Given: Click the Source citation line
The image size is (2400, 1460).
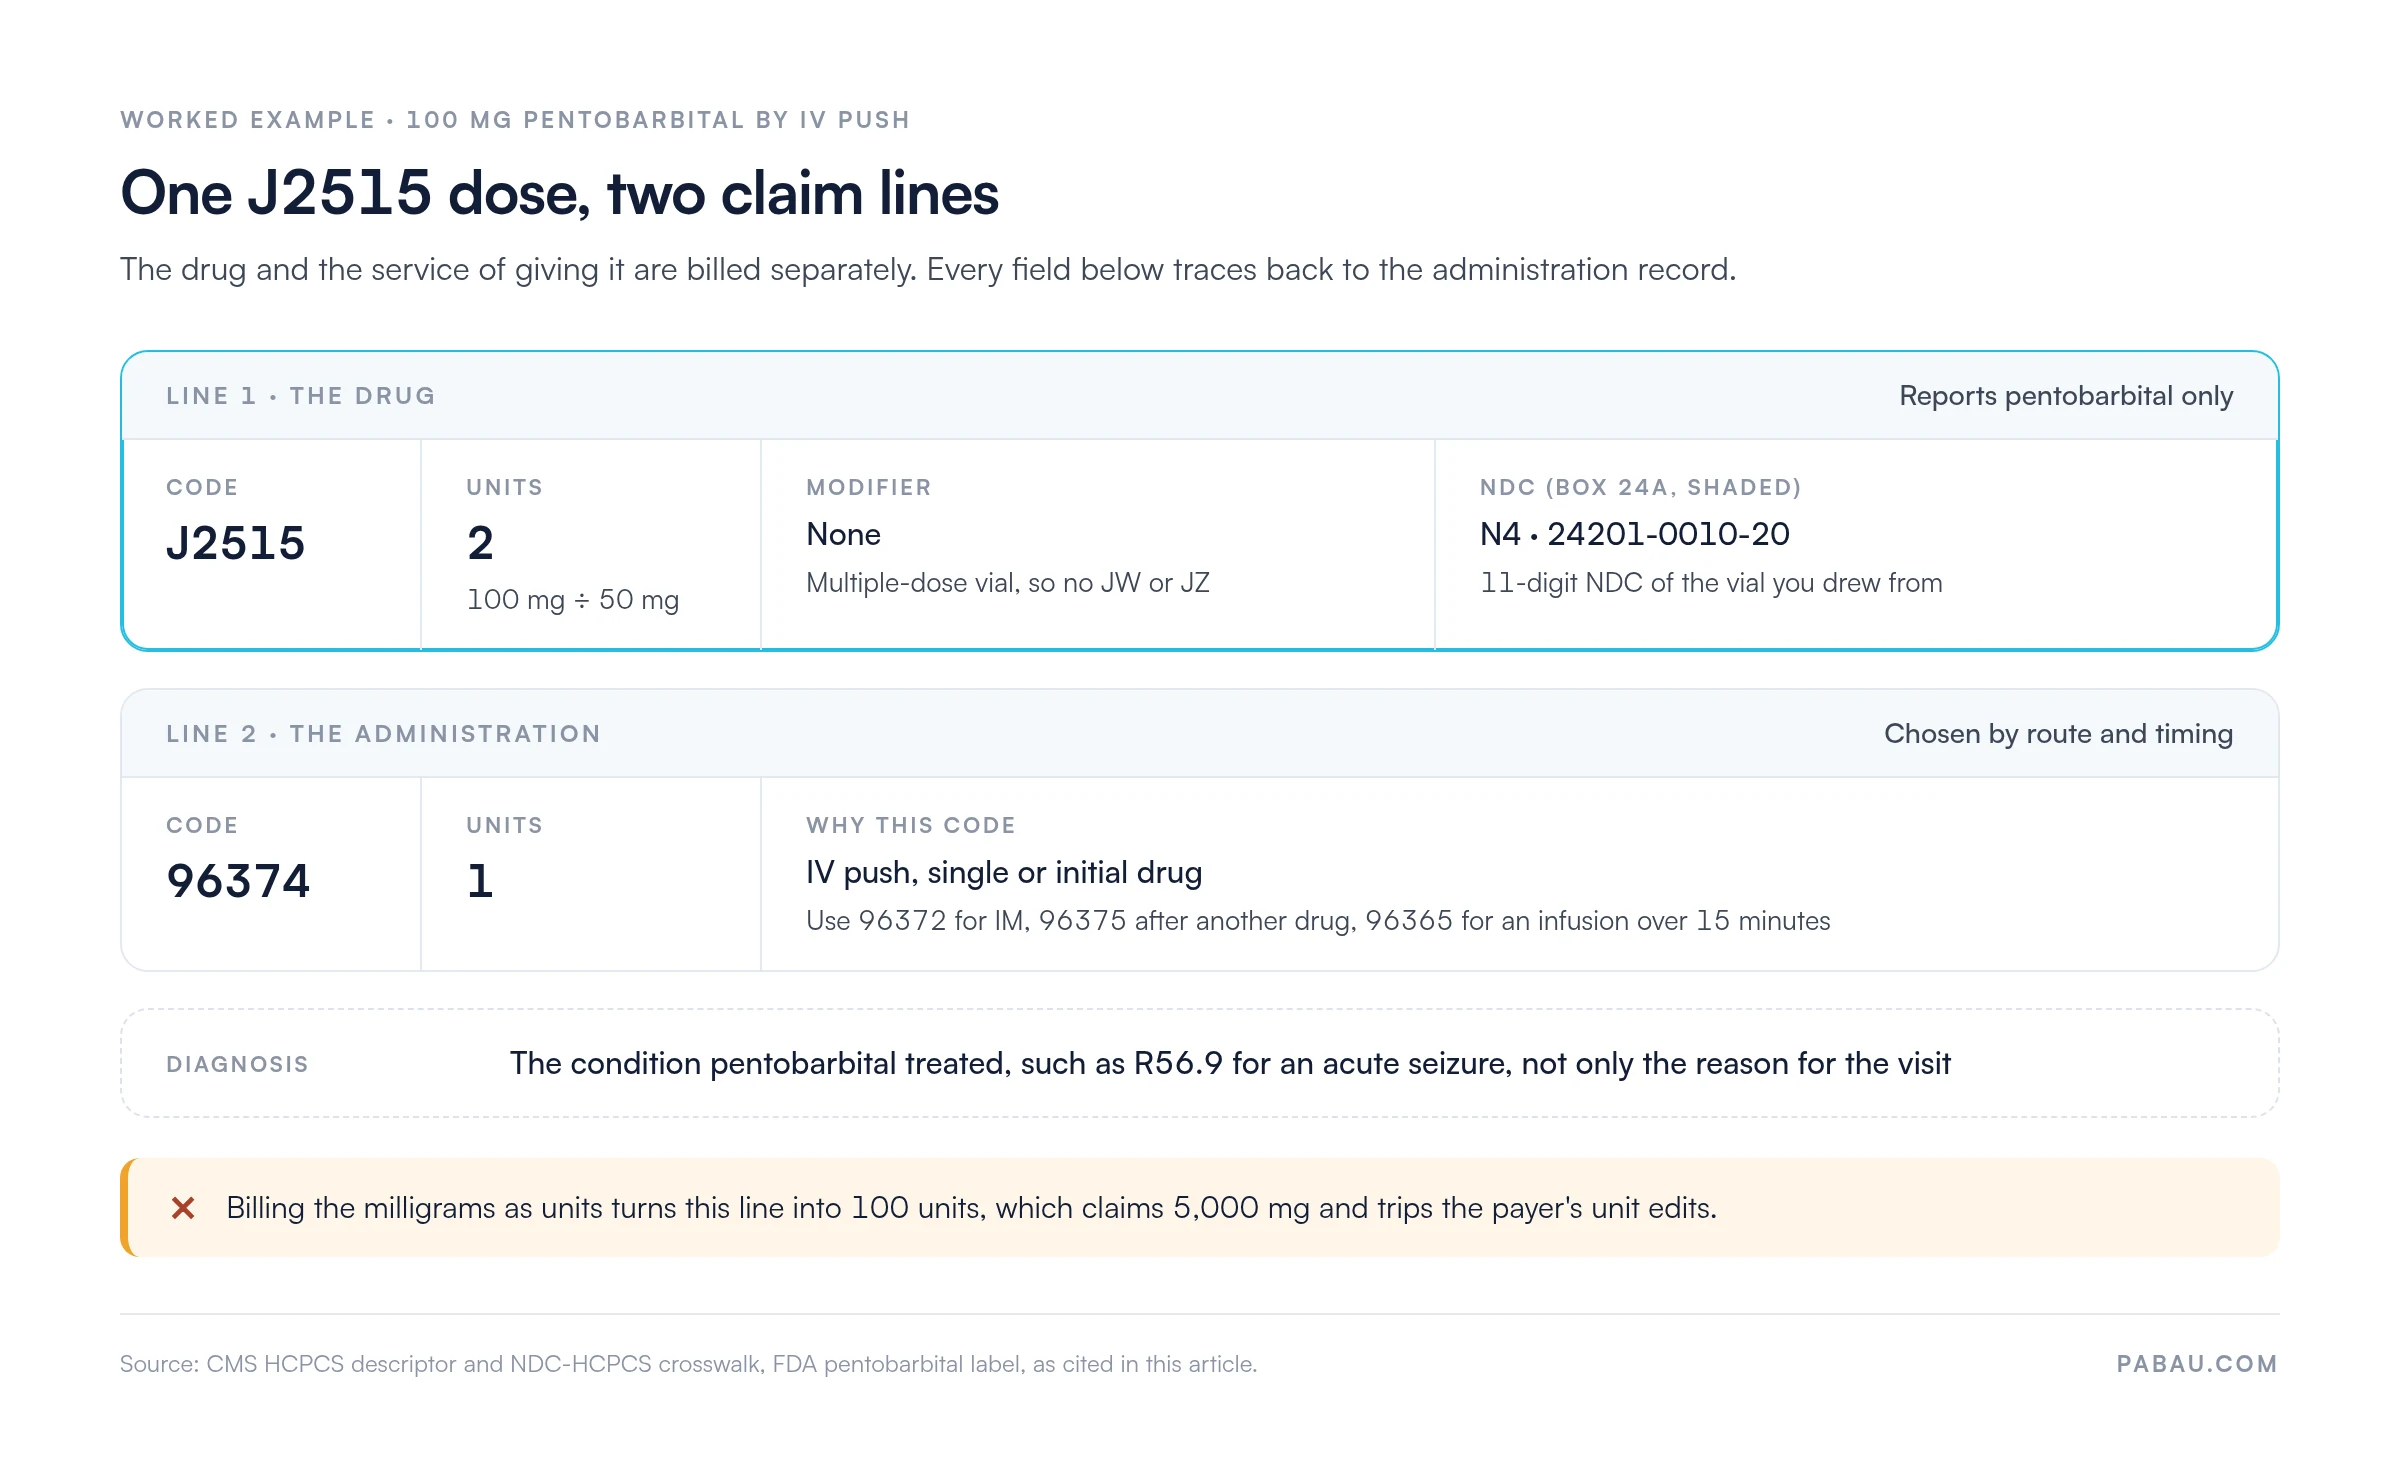Looking at the screenshot, I should point(688,1364).
